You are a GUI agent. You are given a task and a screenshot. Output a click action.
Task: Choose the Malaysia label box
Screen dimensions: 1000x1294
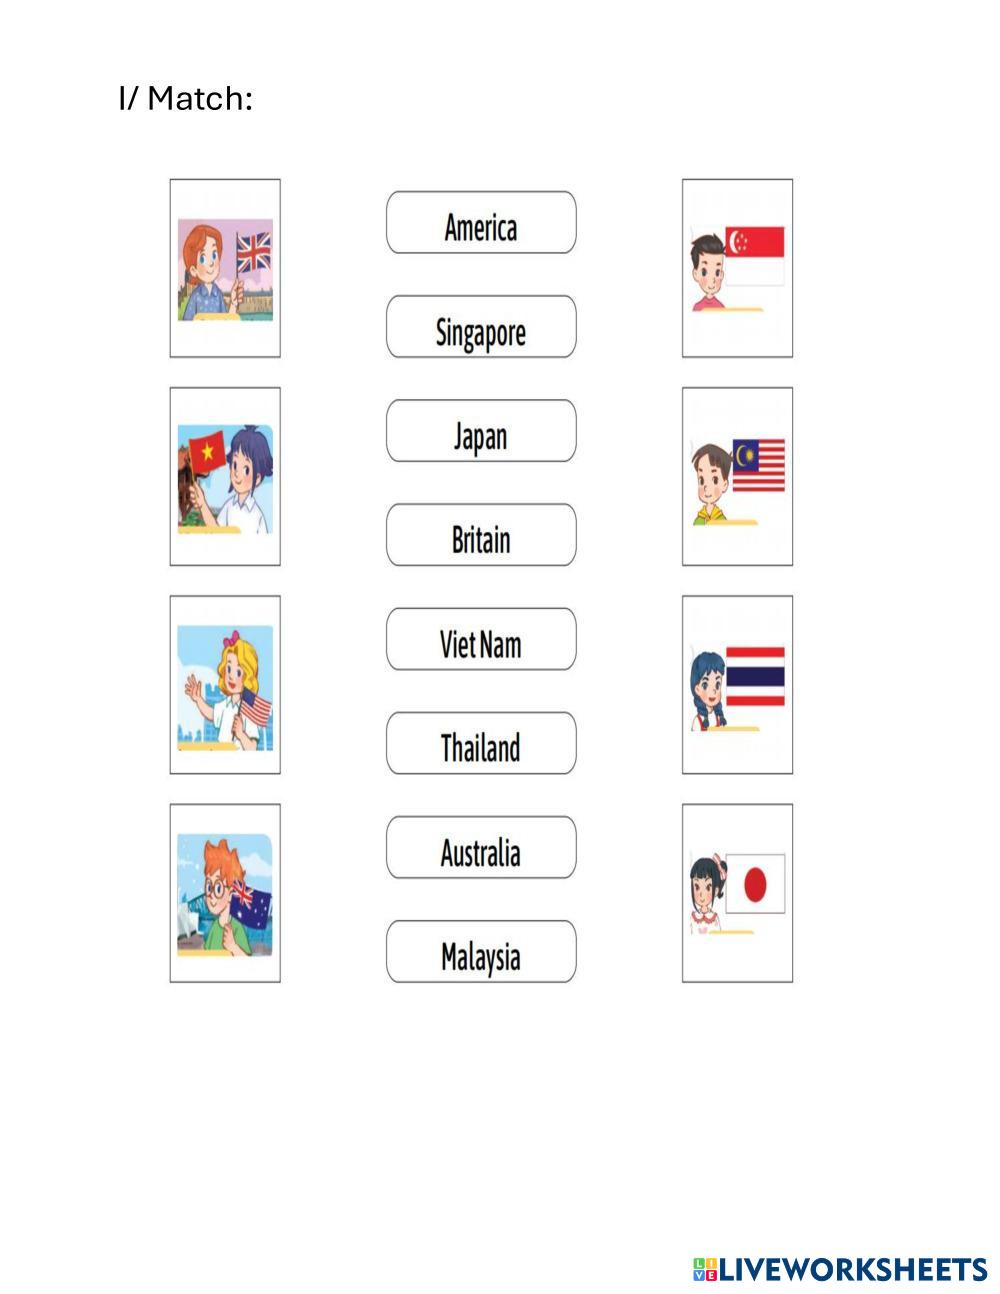tap(481, 952)
